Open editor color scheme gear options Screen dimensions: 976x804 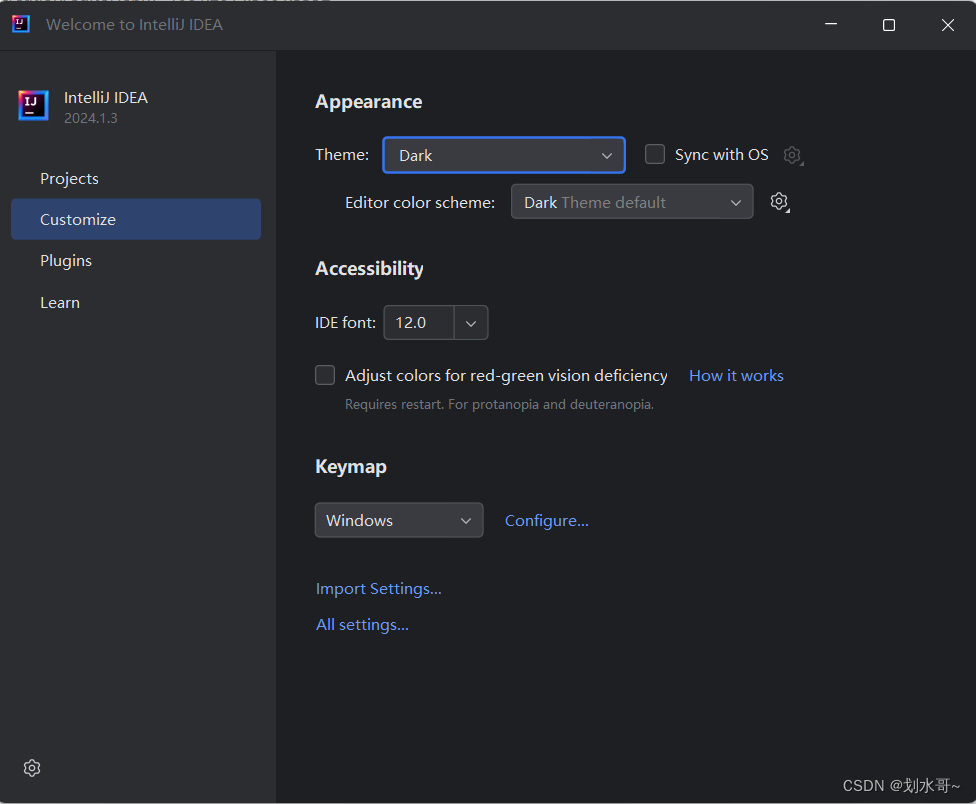click(779, 202)
